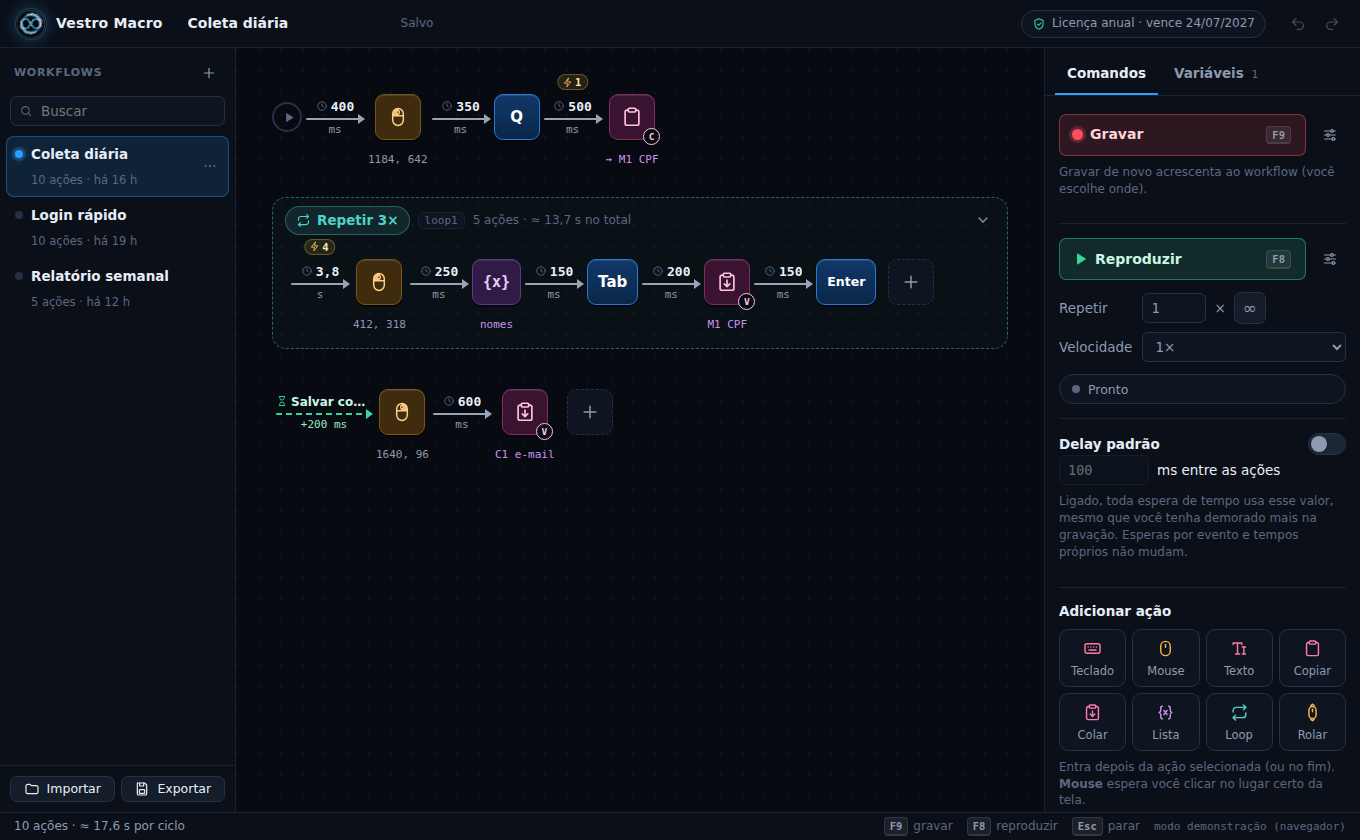The image size is (1360, 840).
Task: Add a Texto action
Action: 1239,658
